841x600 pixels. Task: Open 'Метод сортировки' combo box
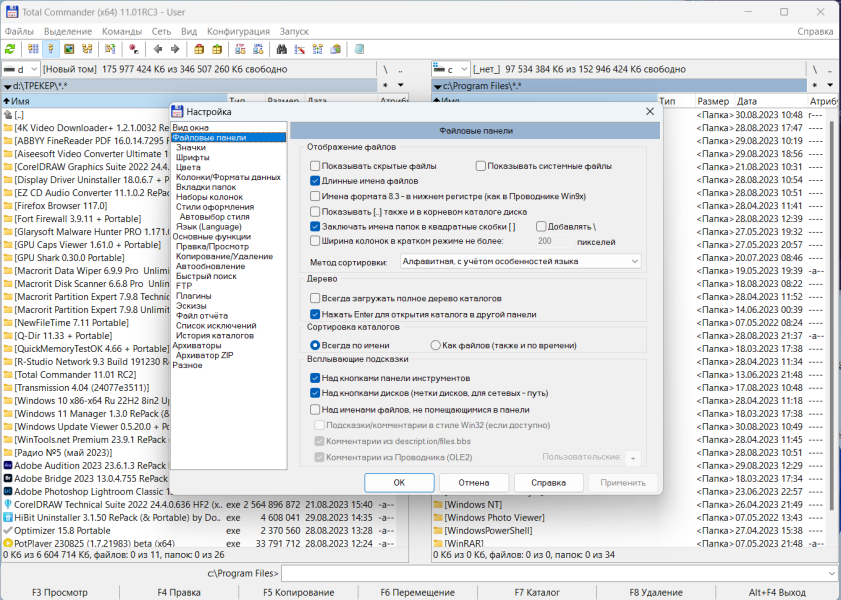[x=520, y=261]
